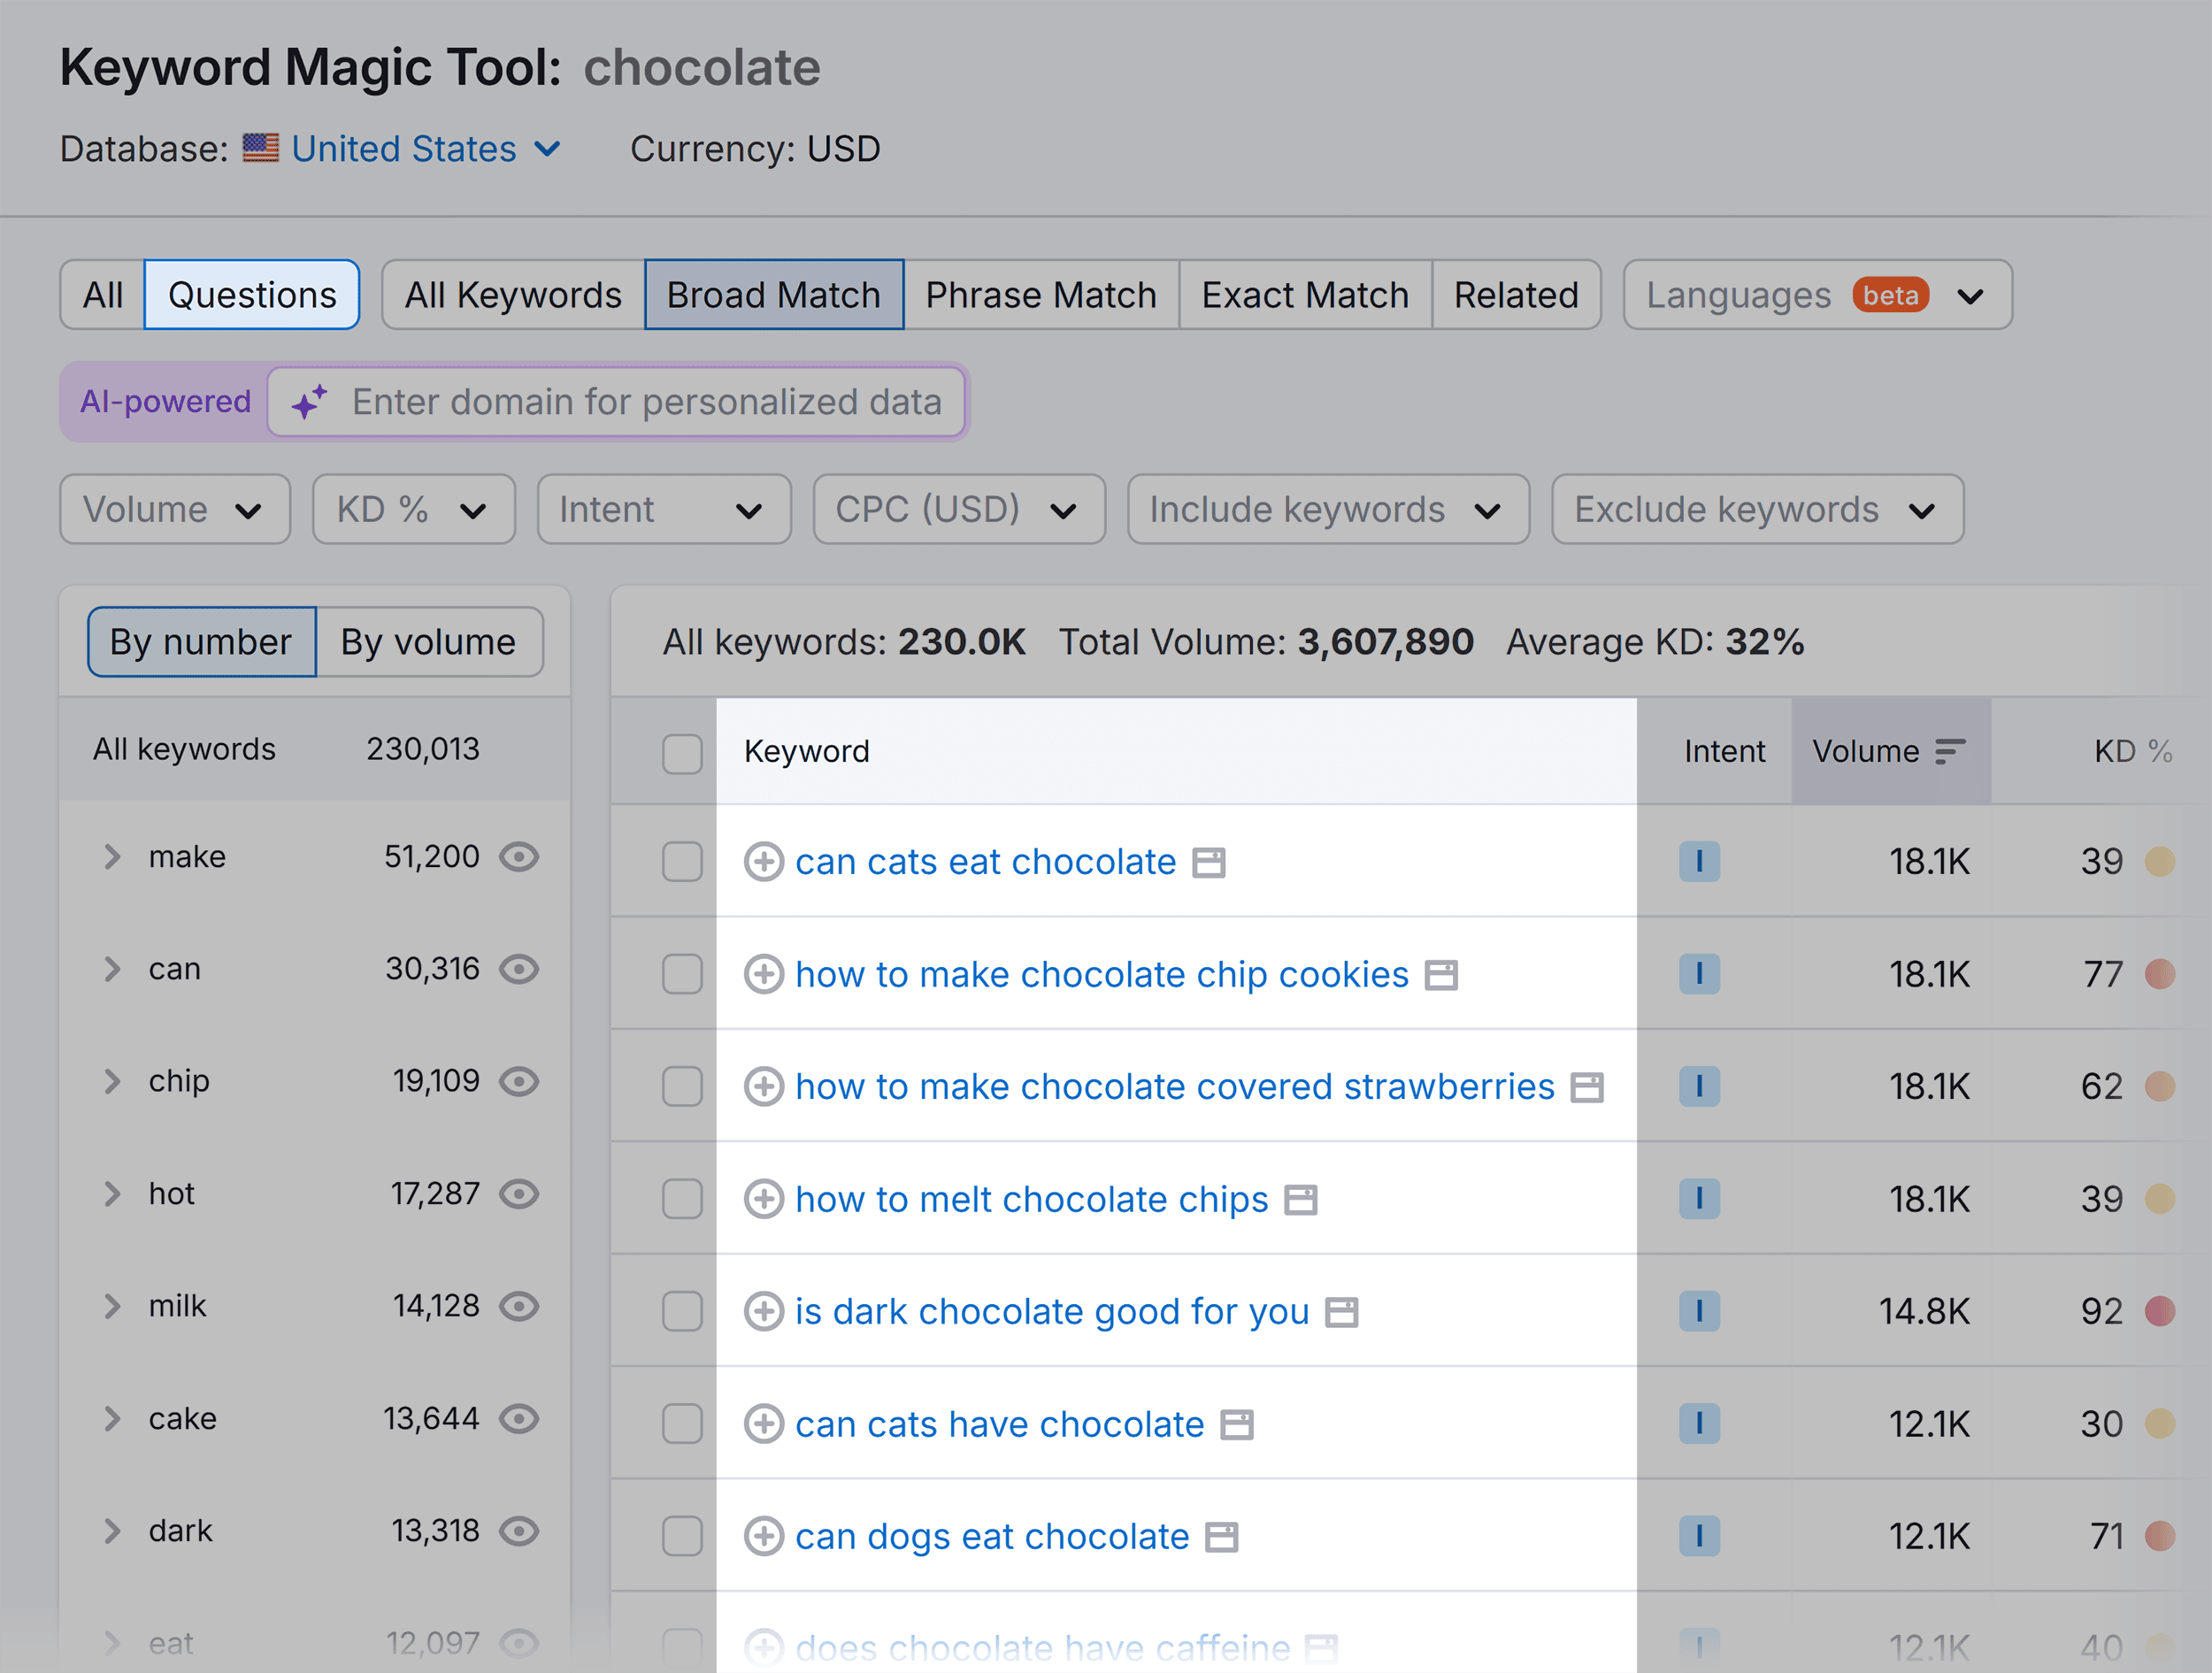Click intent badge for 'can dogs eat chocolate'
Image resolution: width=2212 pixels, height=1673 pixels.
(x=1699, y=1536)
